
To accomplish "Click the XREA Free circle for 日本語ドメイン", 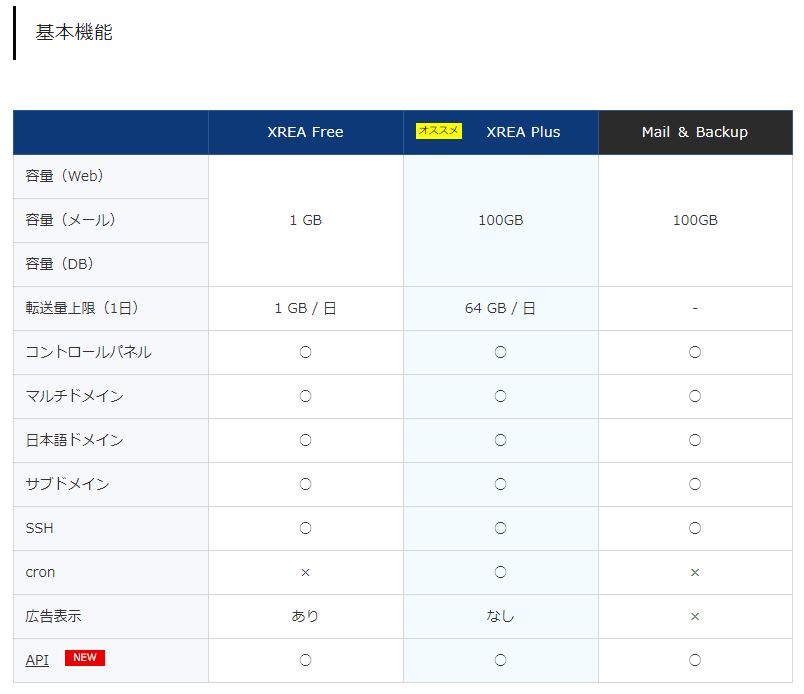I will [x=306, y=441].
